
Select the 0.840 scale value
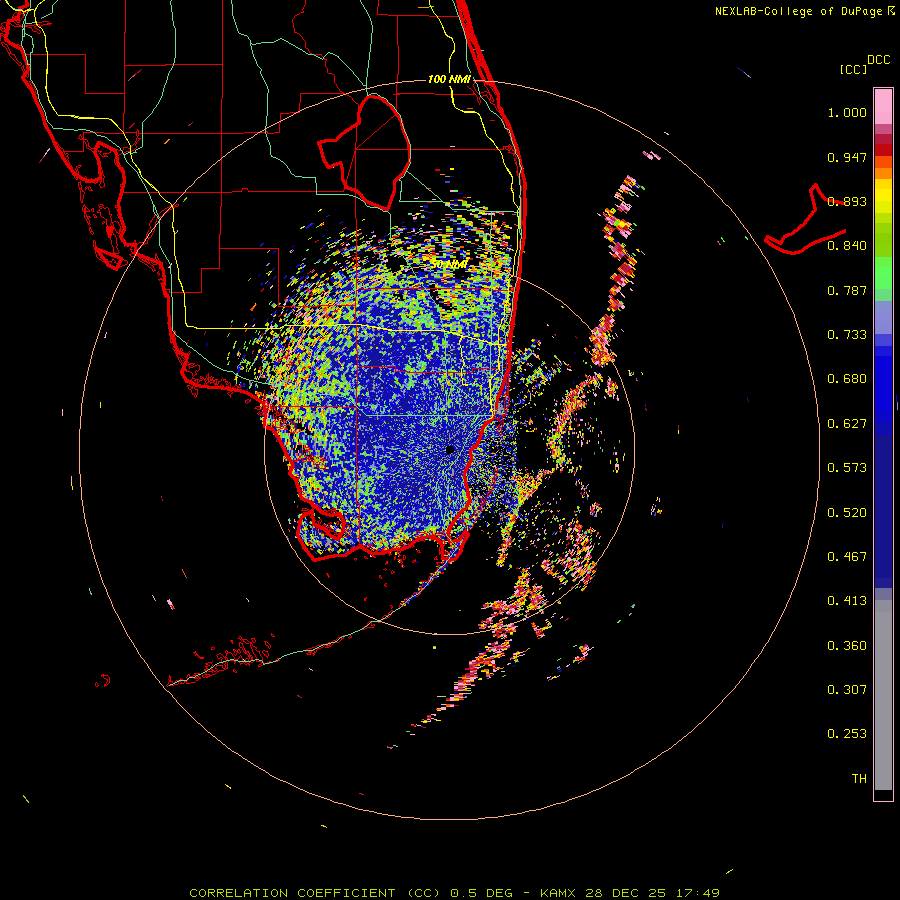(x=847, y=246)
